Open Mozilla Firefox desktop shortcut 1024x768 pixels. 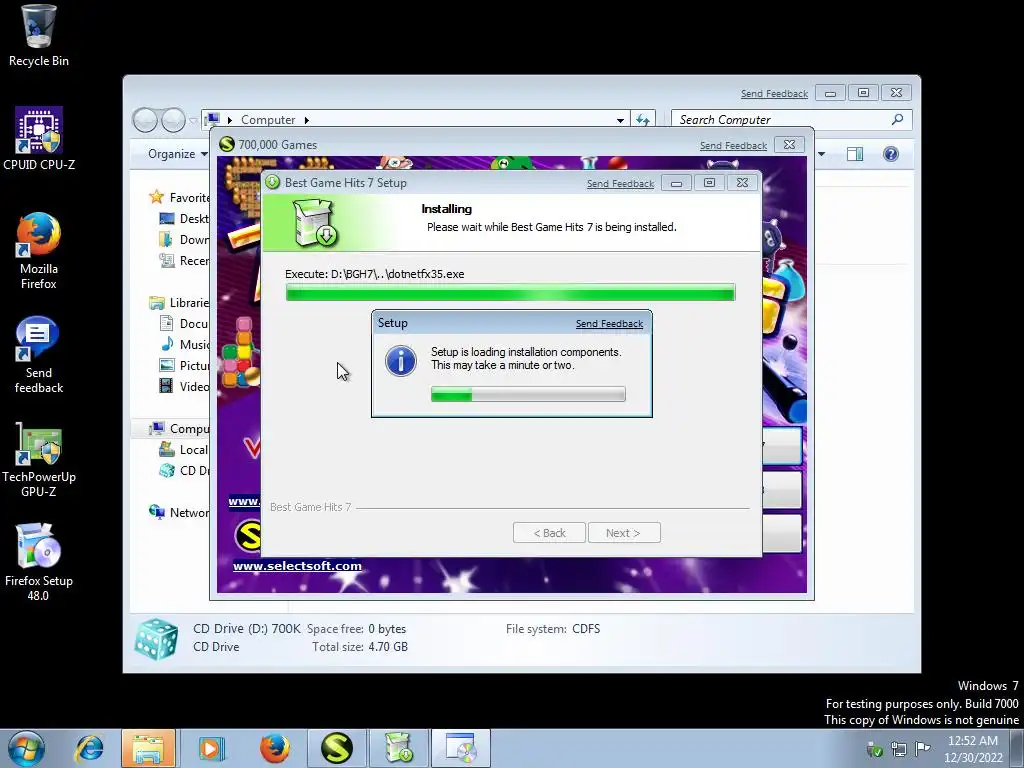(39, 250)
